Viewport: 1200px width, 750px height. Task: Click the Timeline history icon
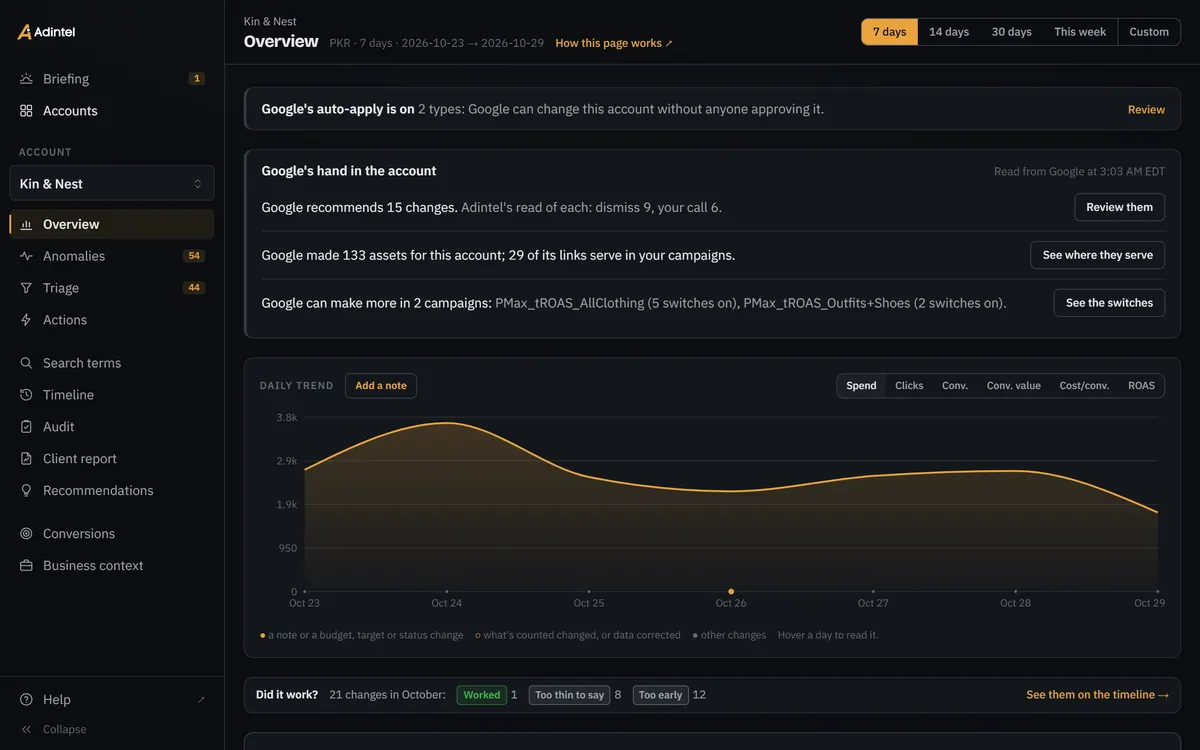26,395
